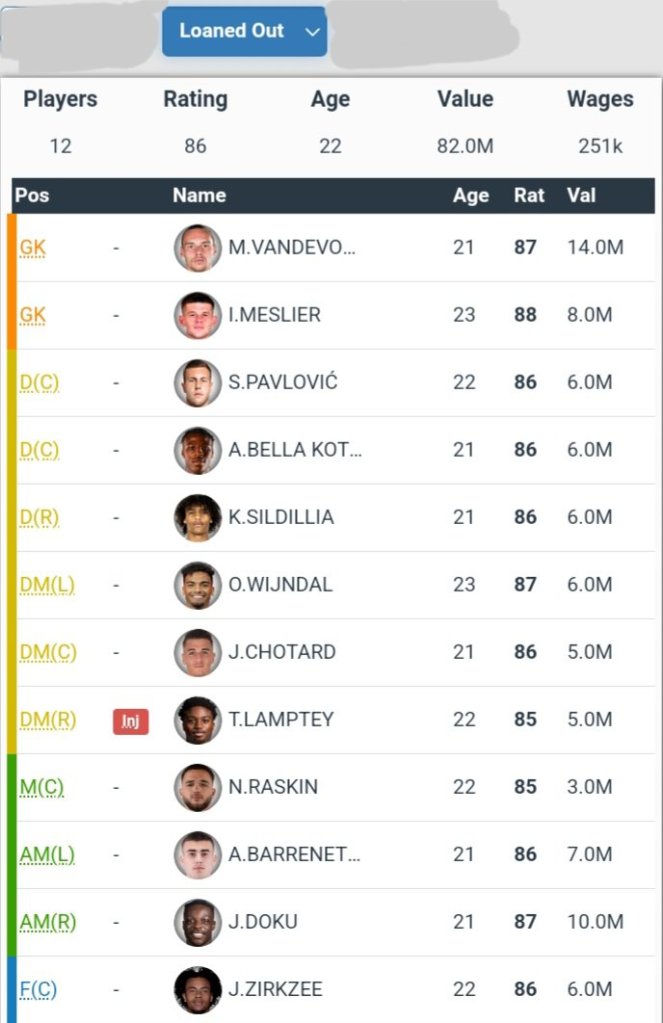Open S.Pavlović avatar picture
Image resolution: width=663 pixels, height=1023 pixels.
click(x=197, y=382)
